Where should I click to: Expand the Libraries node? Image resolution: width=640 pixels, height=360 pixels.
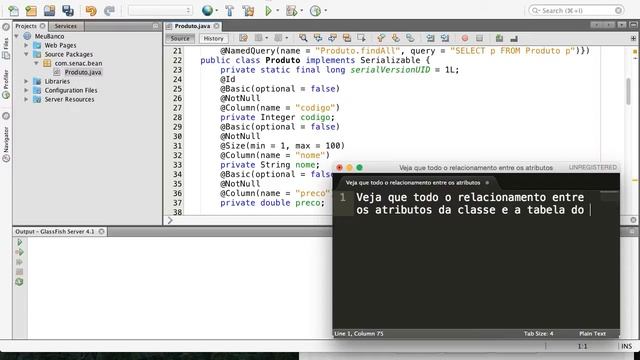click(26, 81)
